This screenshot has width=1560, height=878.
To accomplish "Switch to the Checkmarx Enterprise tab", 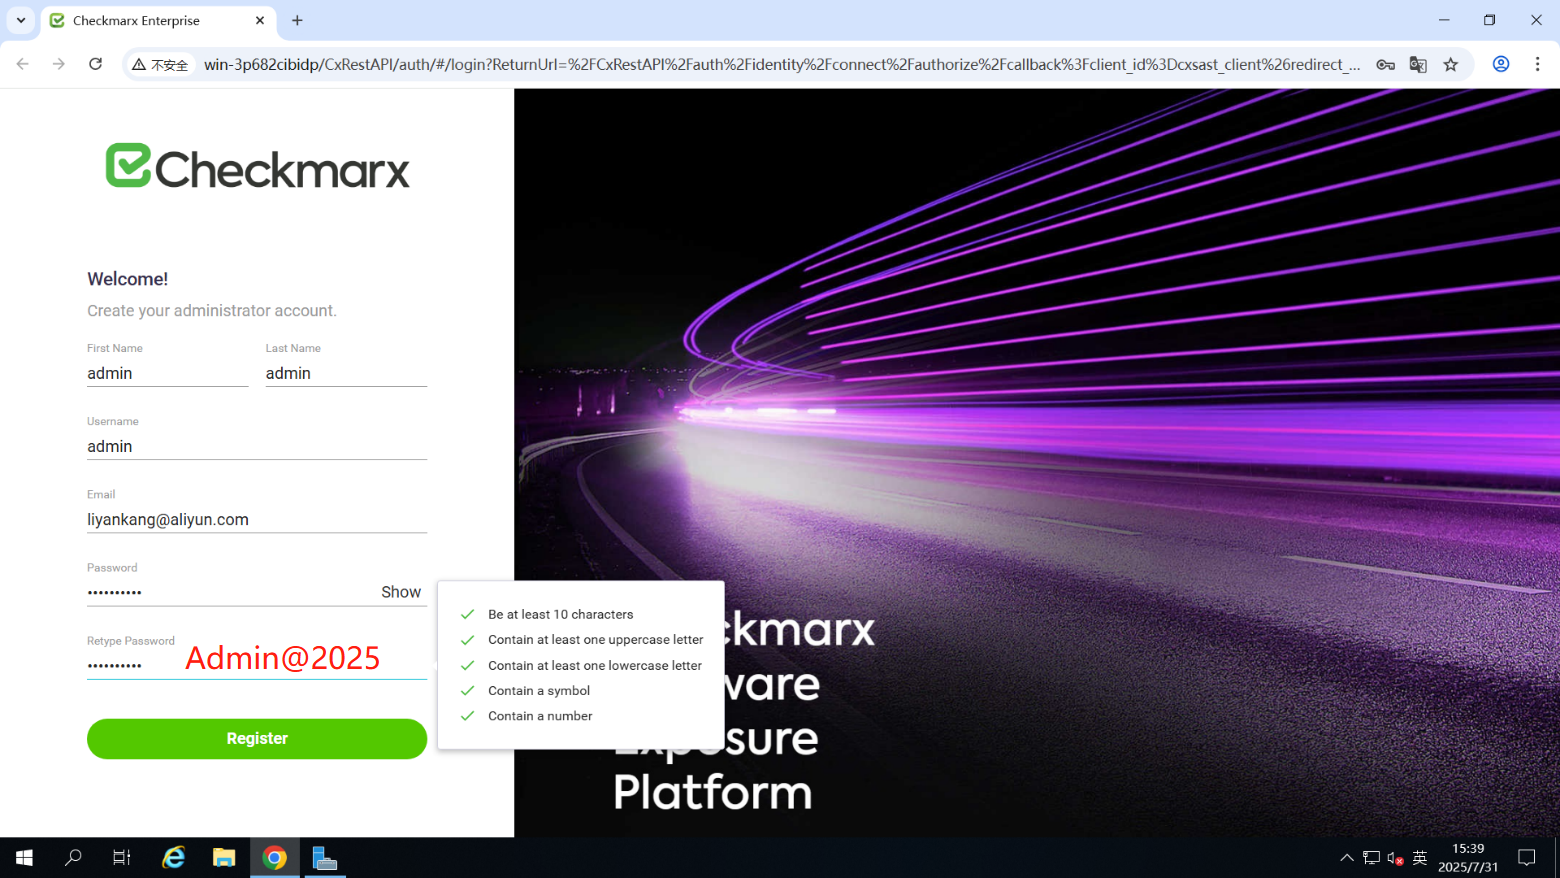I will 158,21.
